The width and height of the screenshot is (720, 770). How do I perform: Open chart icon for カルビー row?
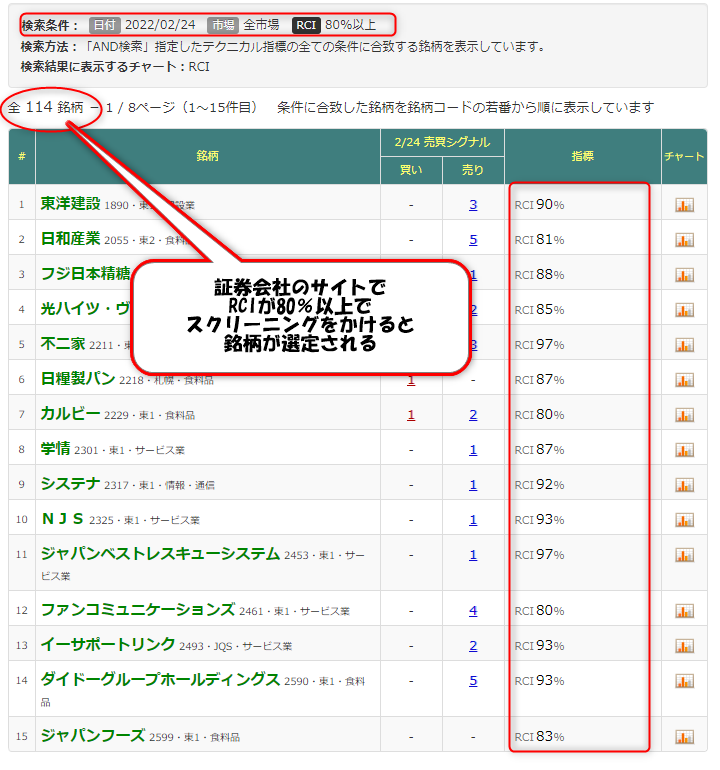pos(684,415)
